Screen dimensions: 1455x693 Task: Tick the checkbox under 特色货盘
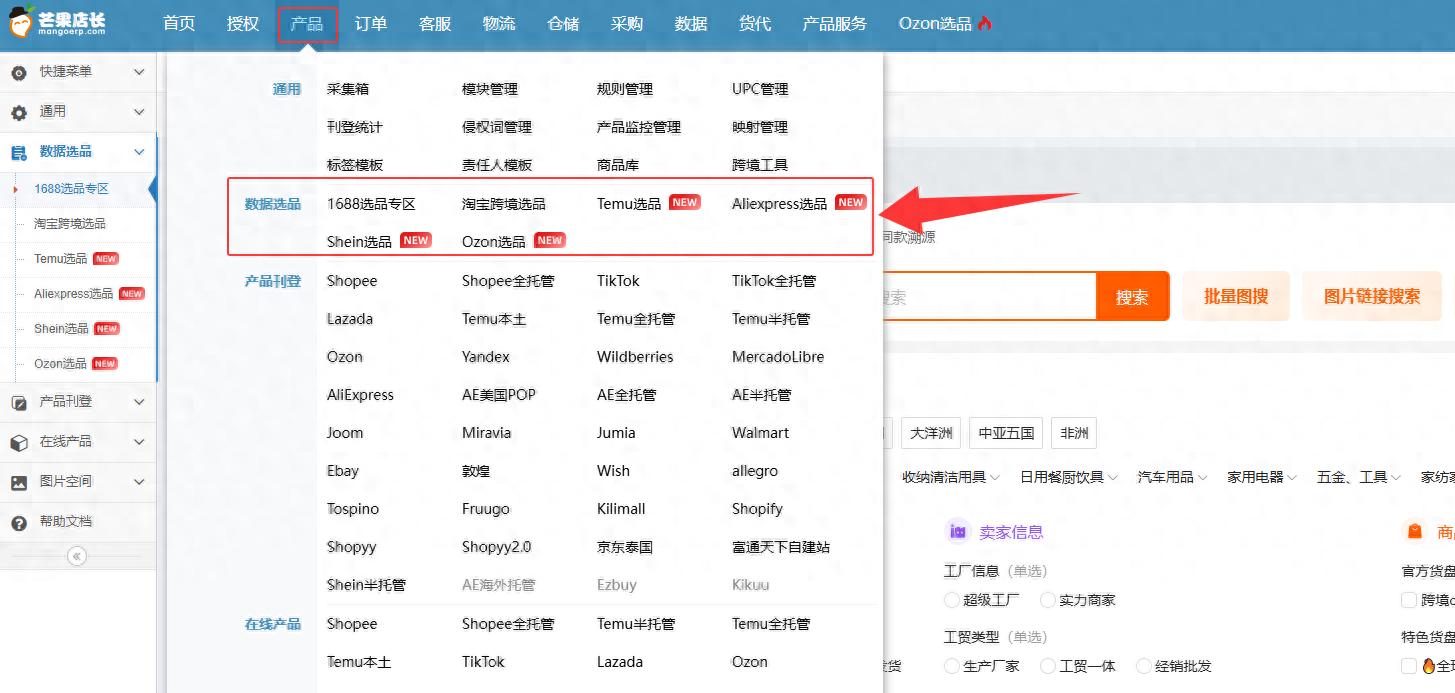1409,666
